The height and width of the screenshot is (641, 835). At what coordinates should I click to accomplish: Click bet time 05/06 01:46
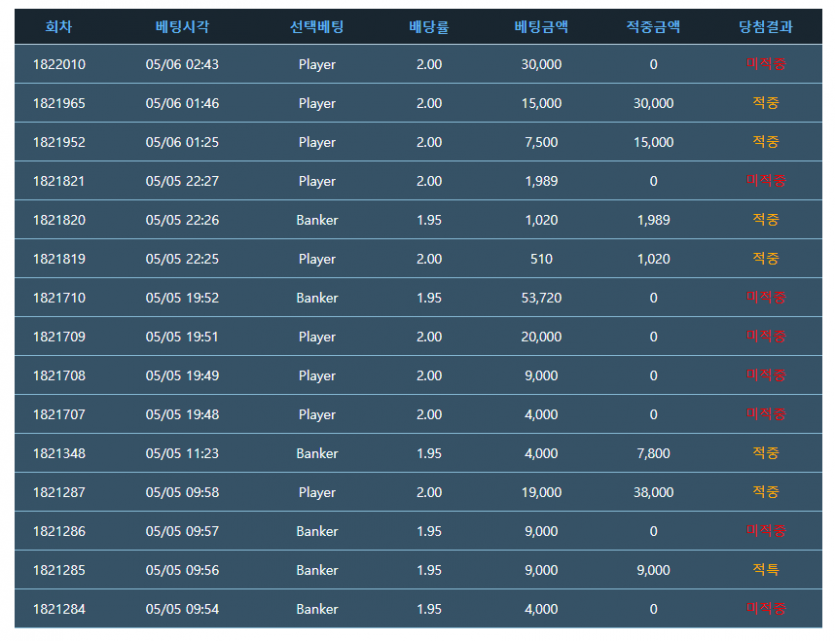[182, 103]
